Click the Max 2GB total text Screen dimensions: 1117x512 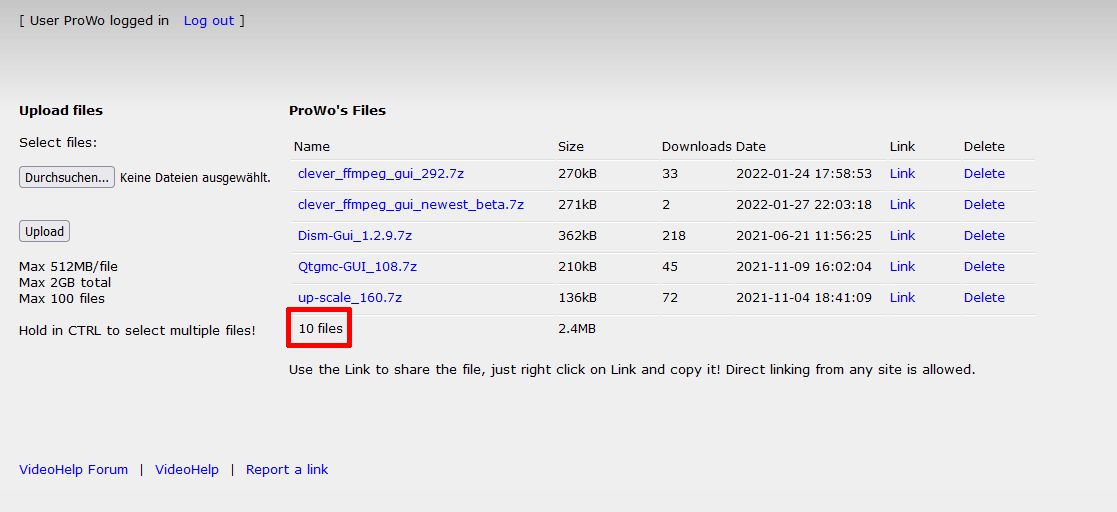click(x=65, y=282)
